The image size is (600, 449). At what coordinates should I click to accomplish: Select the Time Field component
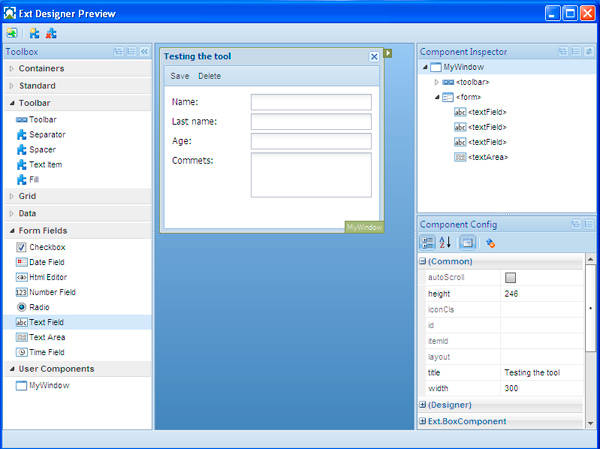[46, 352]
